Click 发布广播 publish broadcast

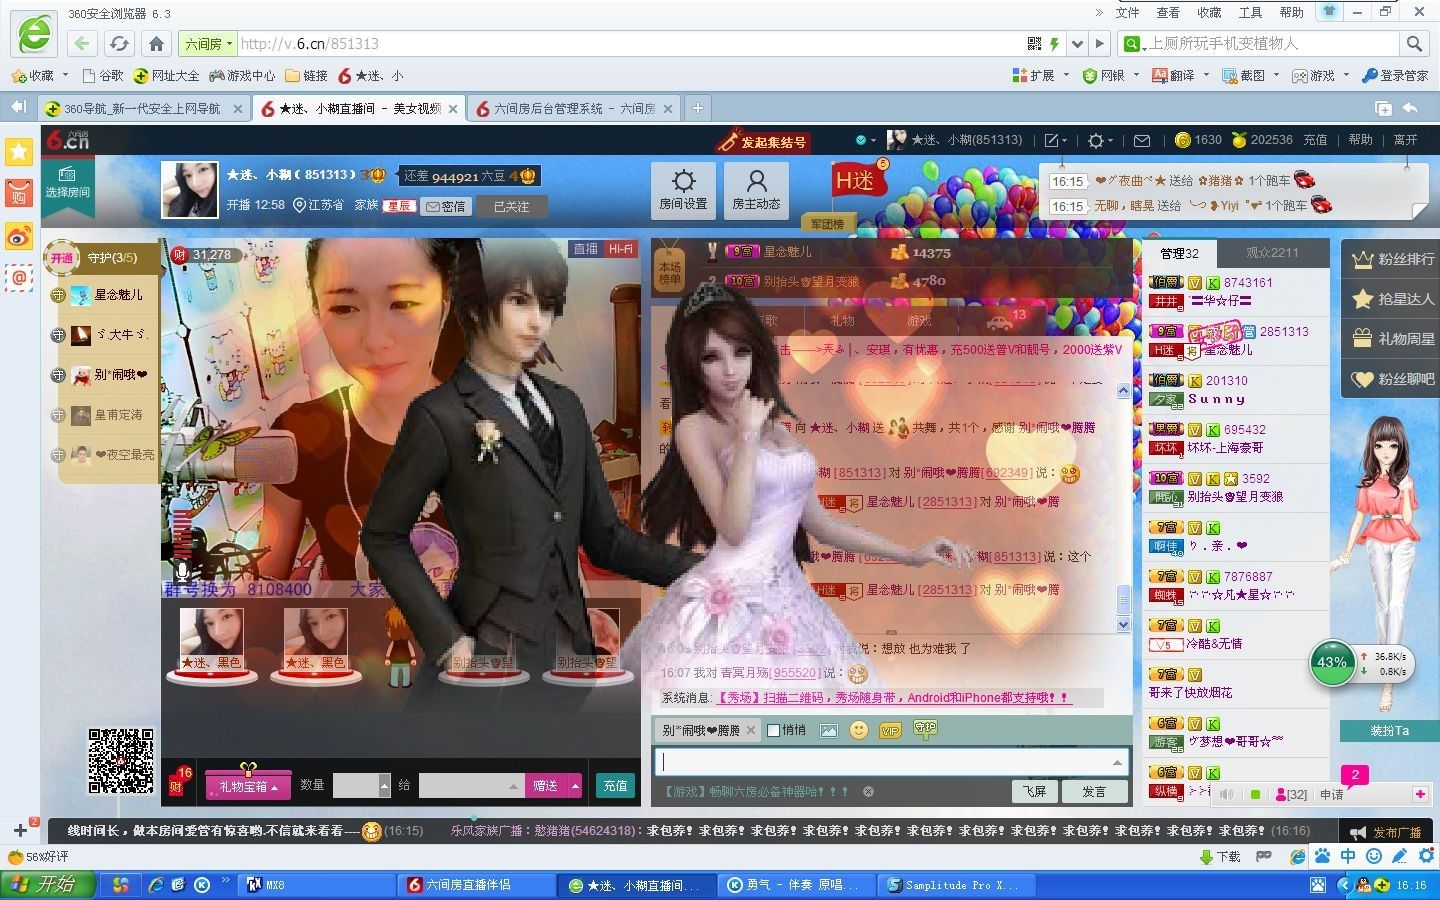(x=1386, y=832)
